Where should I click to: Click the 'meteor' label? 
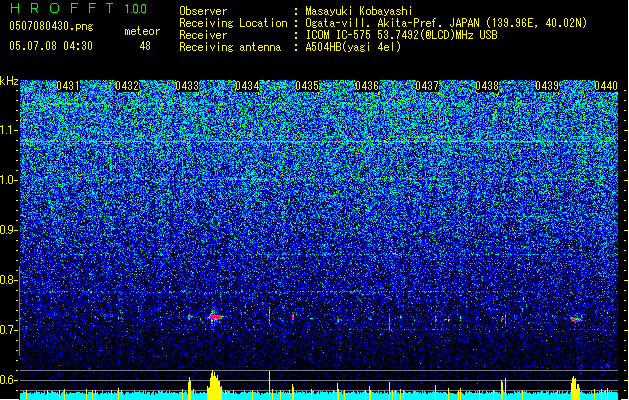coord(142,31)
